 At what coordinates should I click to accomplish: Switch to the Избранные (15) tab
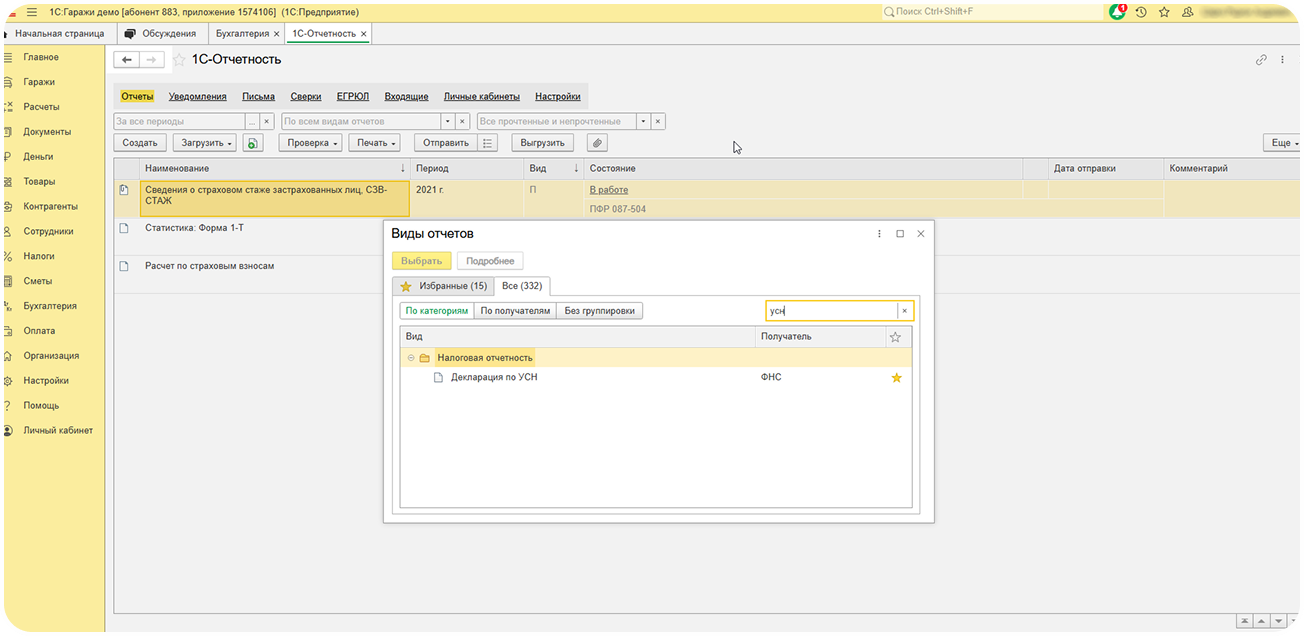click(x=443, y=286)
